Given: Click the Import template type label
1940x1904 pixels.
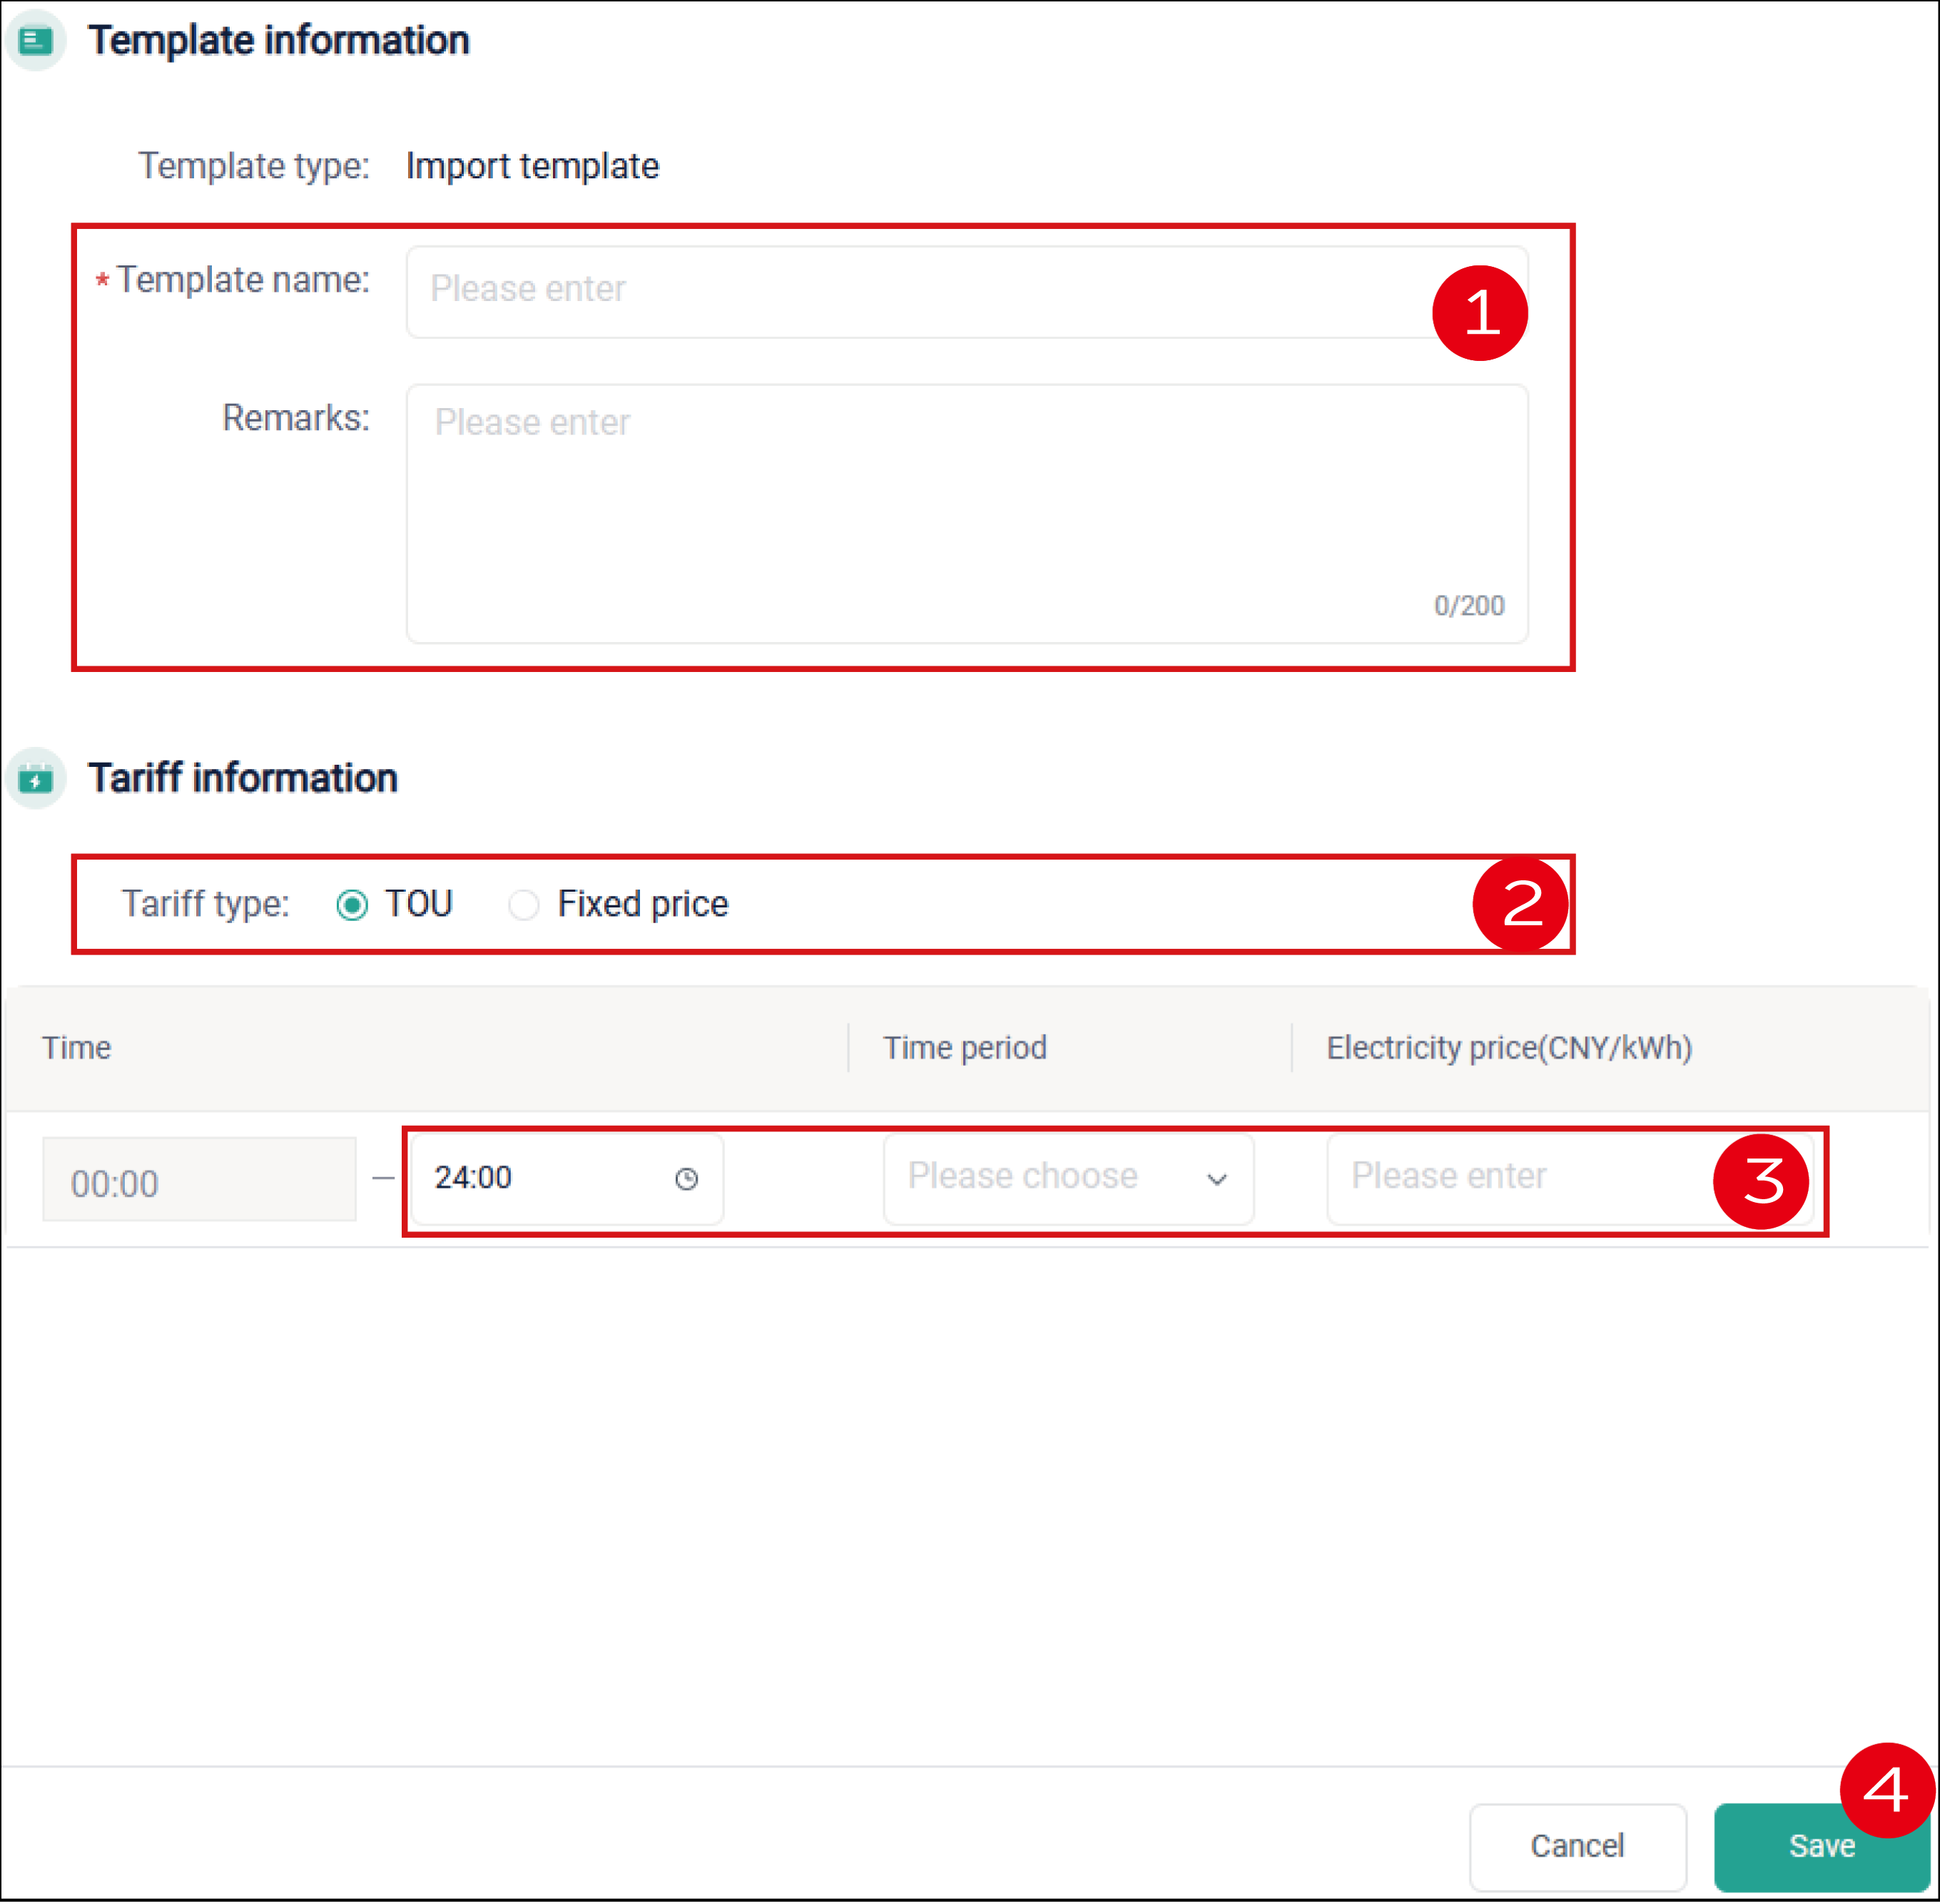Looking at the screenshot, I should click(532, 167).
